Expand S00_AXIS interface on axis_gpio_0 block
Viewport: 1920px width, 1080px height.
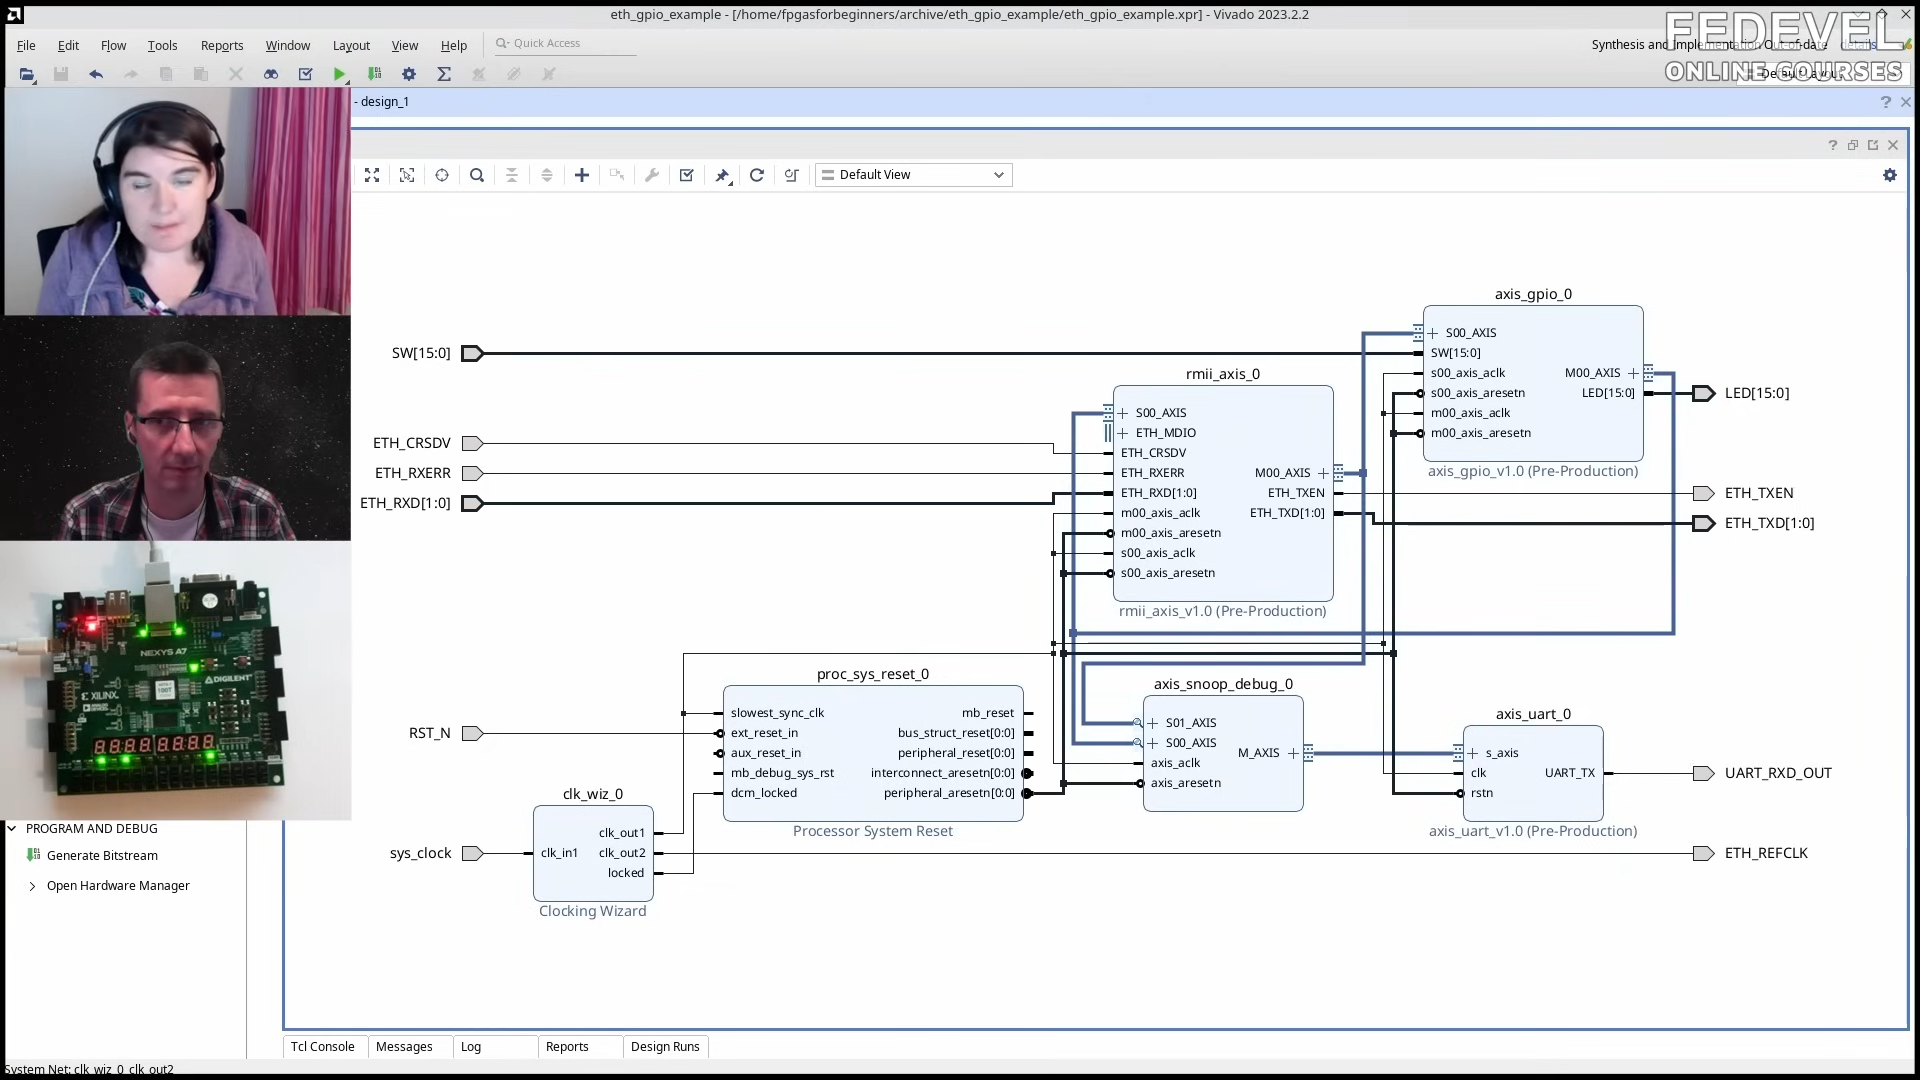tap(1433, 333)
